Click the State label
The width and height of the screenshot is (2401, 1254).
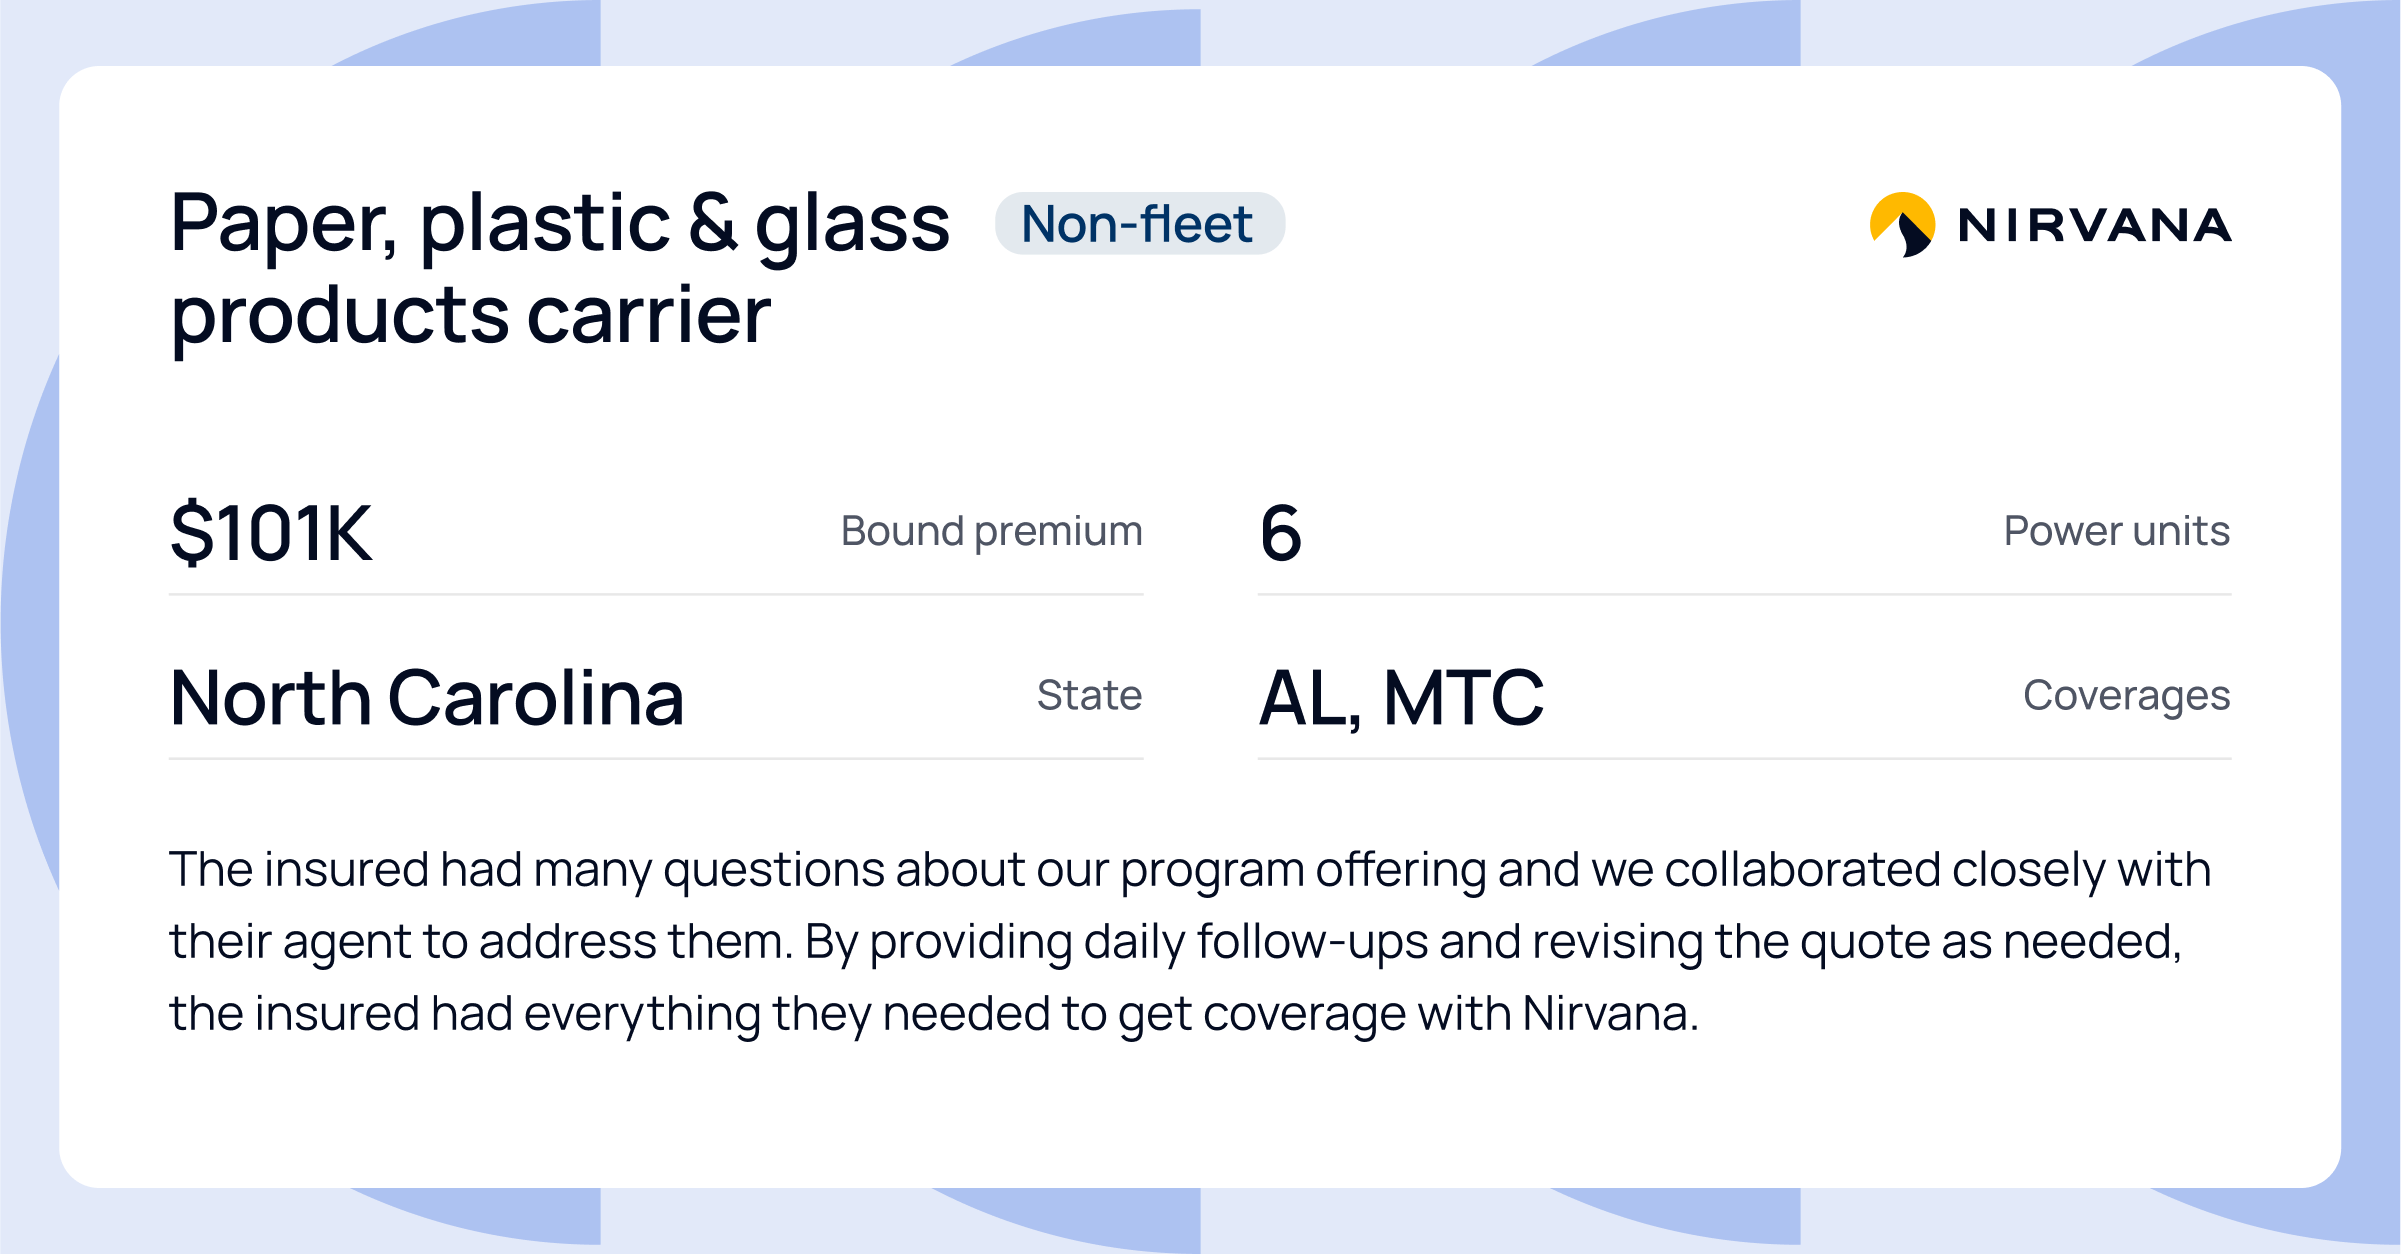pos(1089,695)
